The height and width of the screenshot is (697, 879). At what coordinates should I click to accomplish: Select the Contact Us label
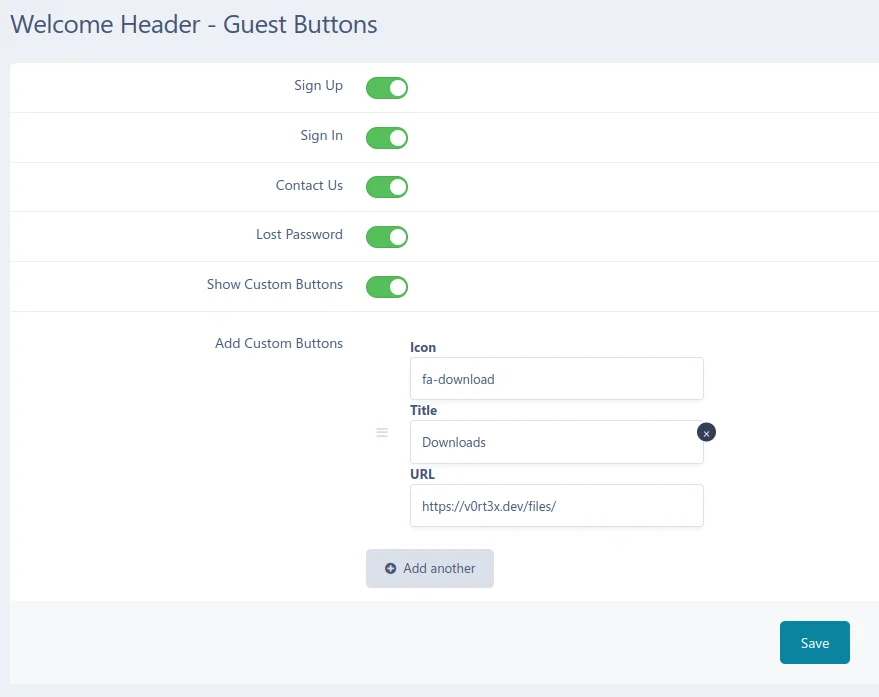click(x=309, y=185)
